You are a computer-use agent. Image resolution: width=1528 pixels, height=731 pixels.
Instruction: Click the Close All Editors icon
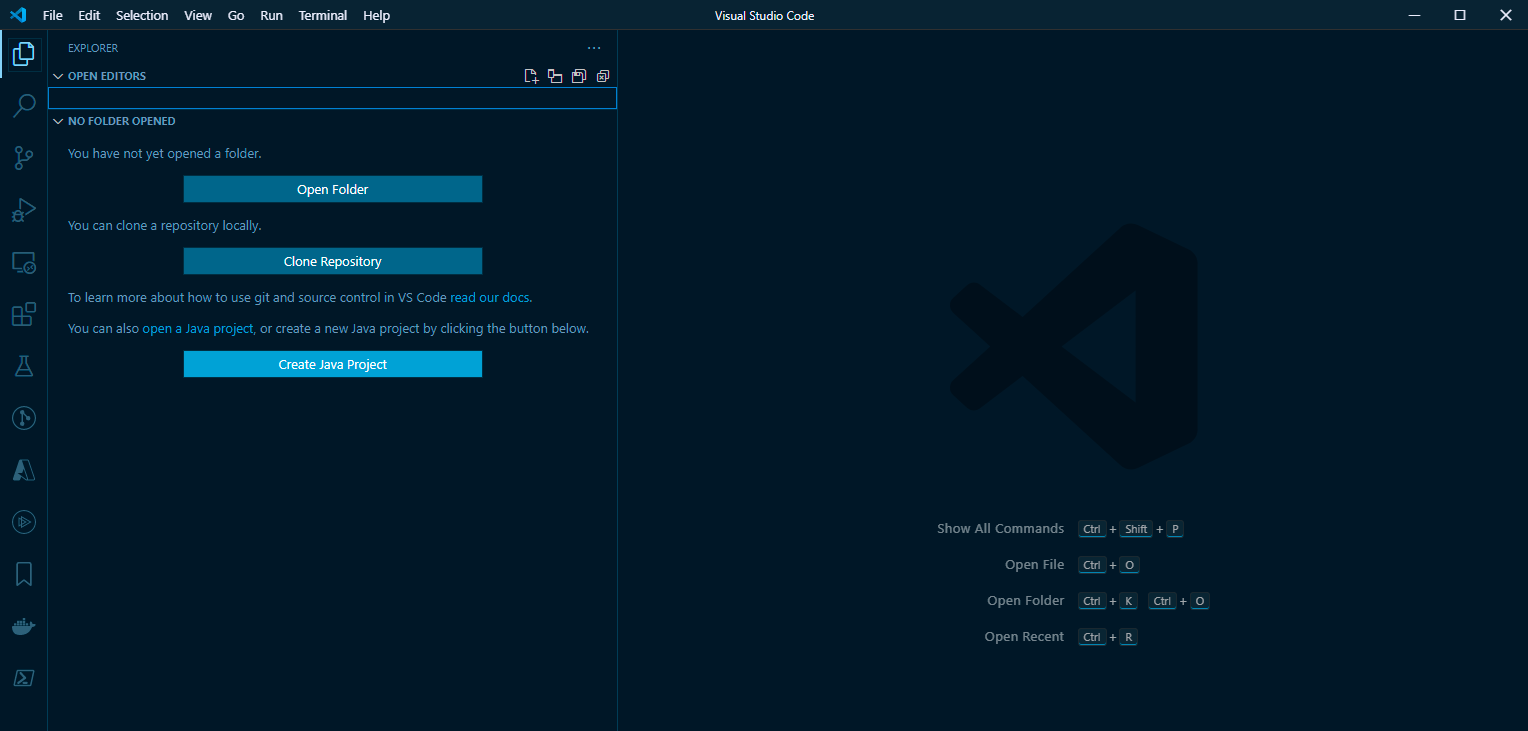[603, 75]
